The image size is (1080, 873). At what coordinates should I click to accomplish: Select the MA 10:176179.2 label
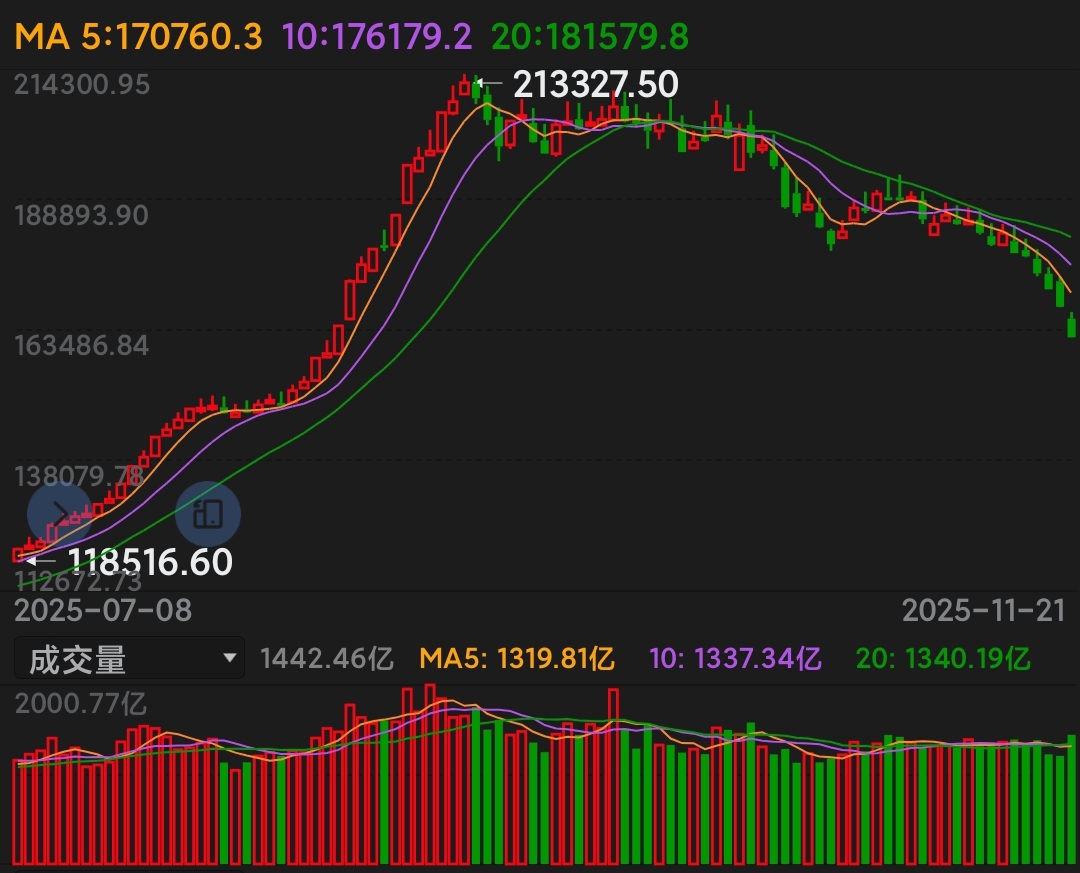(x=377, y=36)
